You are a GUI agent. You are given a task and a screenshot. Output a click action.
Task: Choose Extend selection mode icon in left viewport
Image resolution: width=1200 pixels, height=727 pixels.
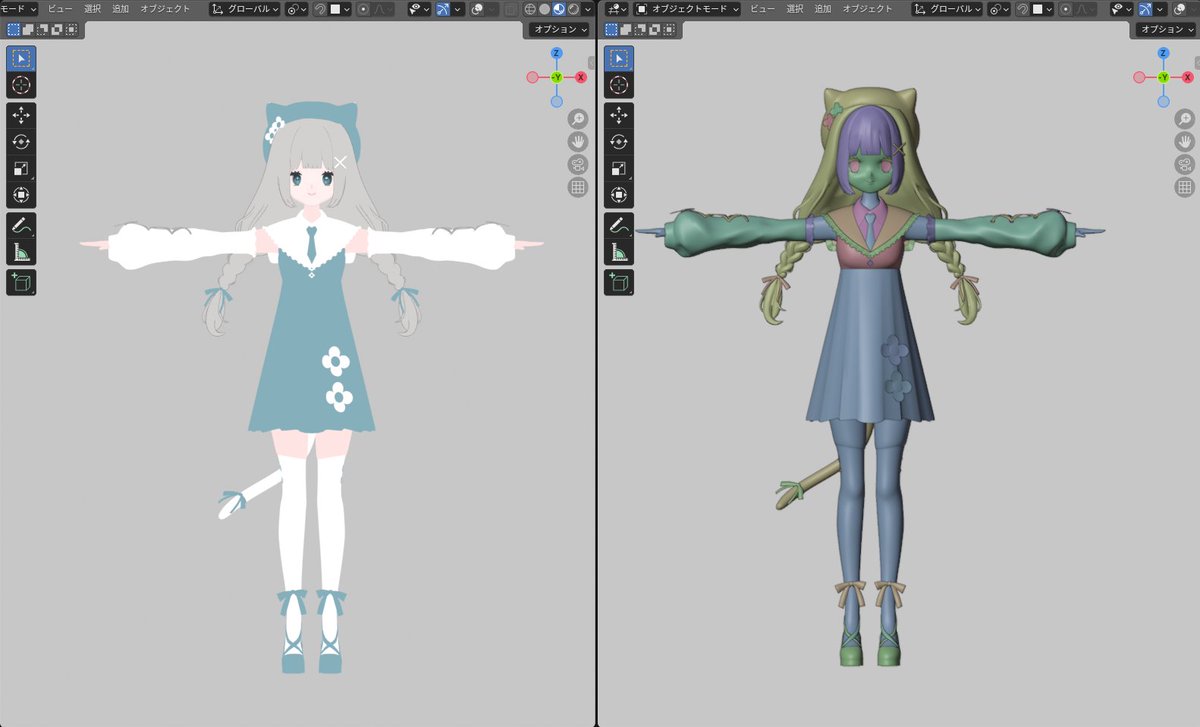[x=27, y=30]
